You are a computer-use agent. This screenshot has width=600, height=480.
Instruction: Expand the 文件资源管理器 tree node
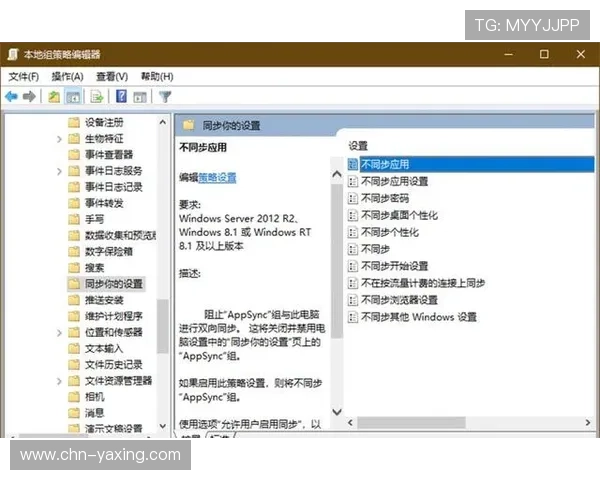(x=59, y=381)
